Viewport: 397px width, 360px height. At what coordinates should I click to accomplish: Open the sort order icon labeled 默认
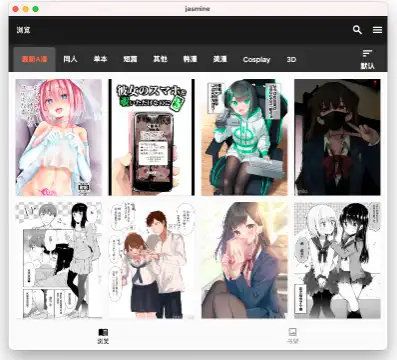[367, 59]
